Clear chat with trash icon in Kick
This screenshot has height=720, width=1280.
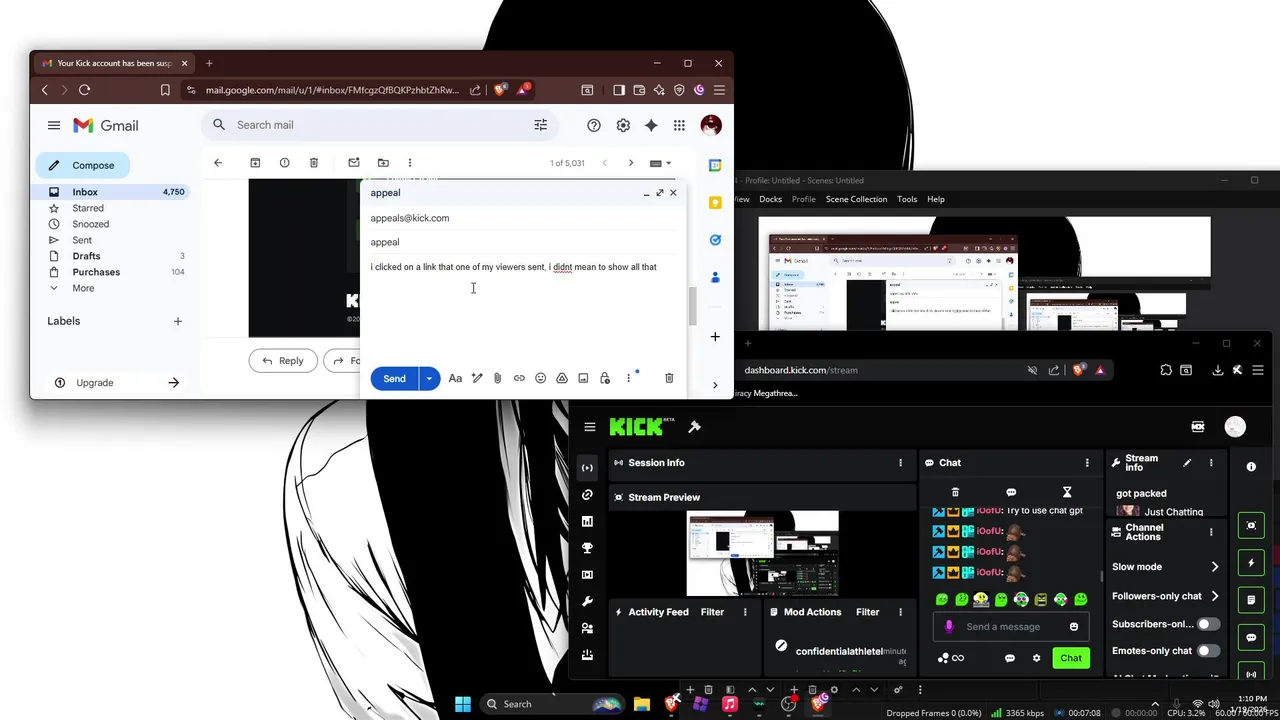pyautogui.click(x=955, y=492)
